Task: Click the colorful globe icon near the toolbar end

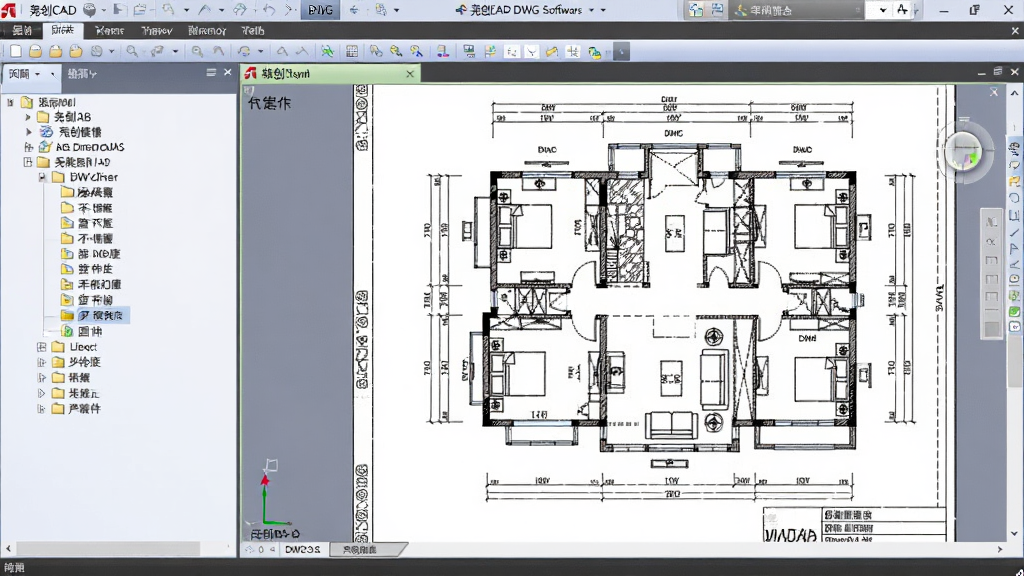Action: click(594, 52)
